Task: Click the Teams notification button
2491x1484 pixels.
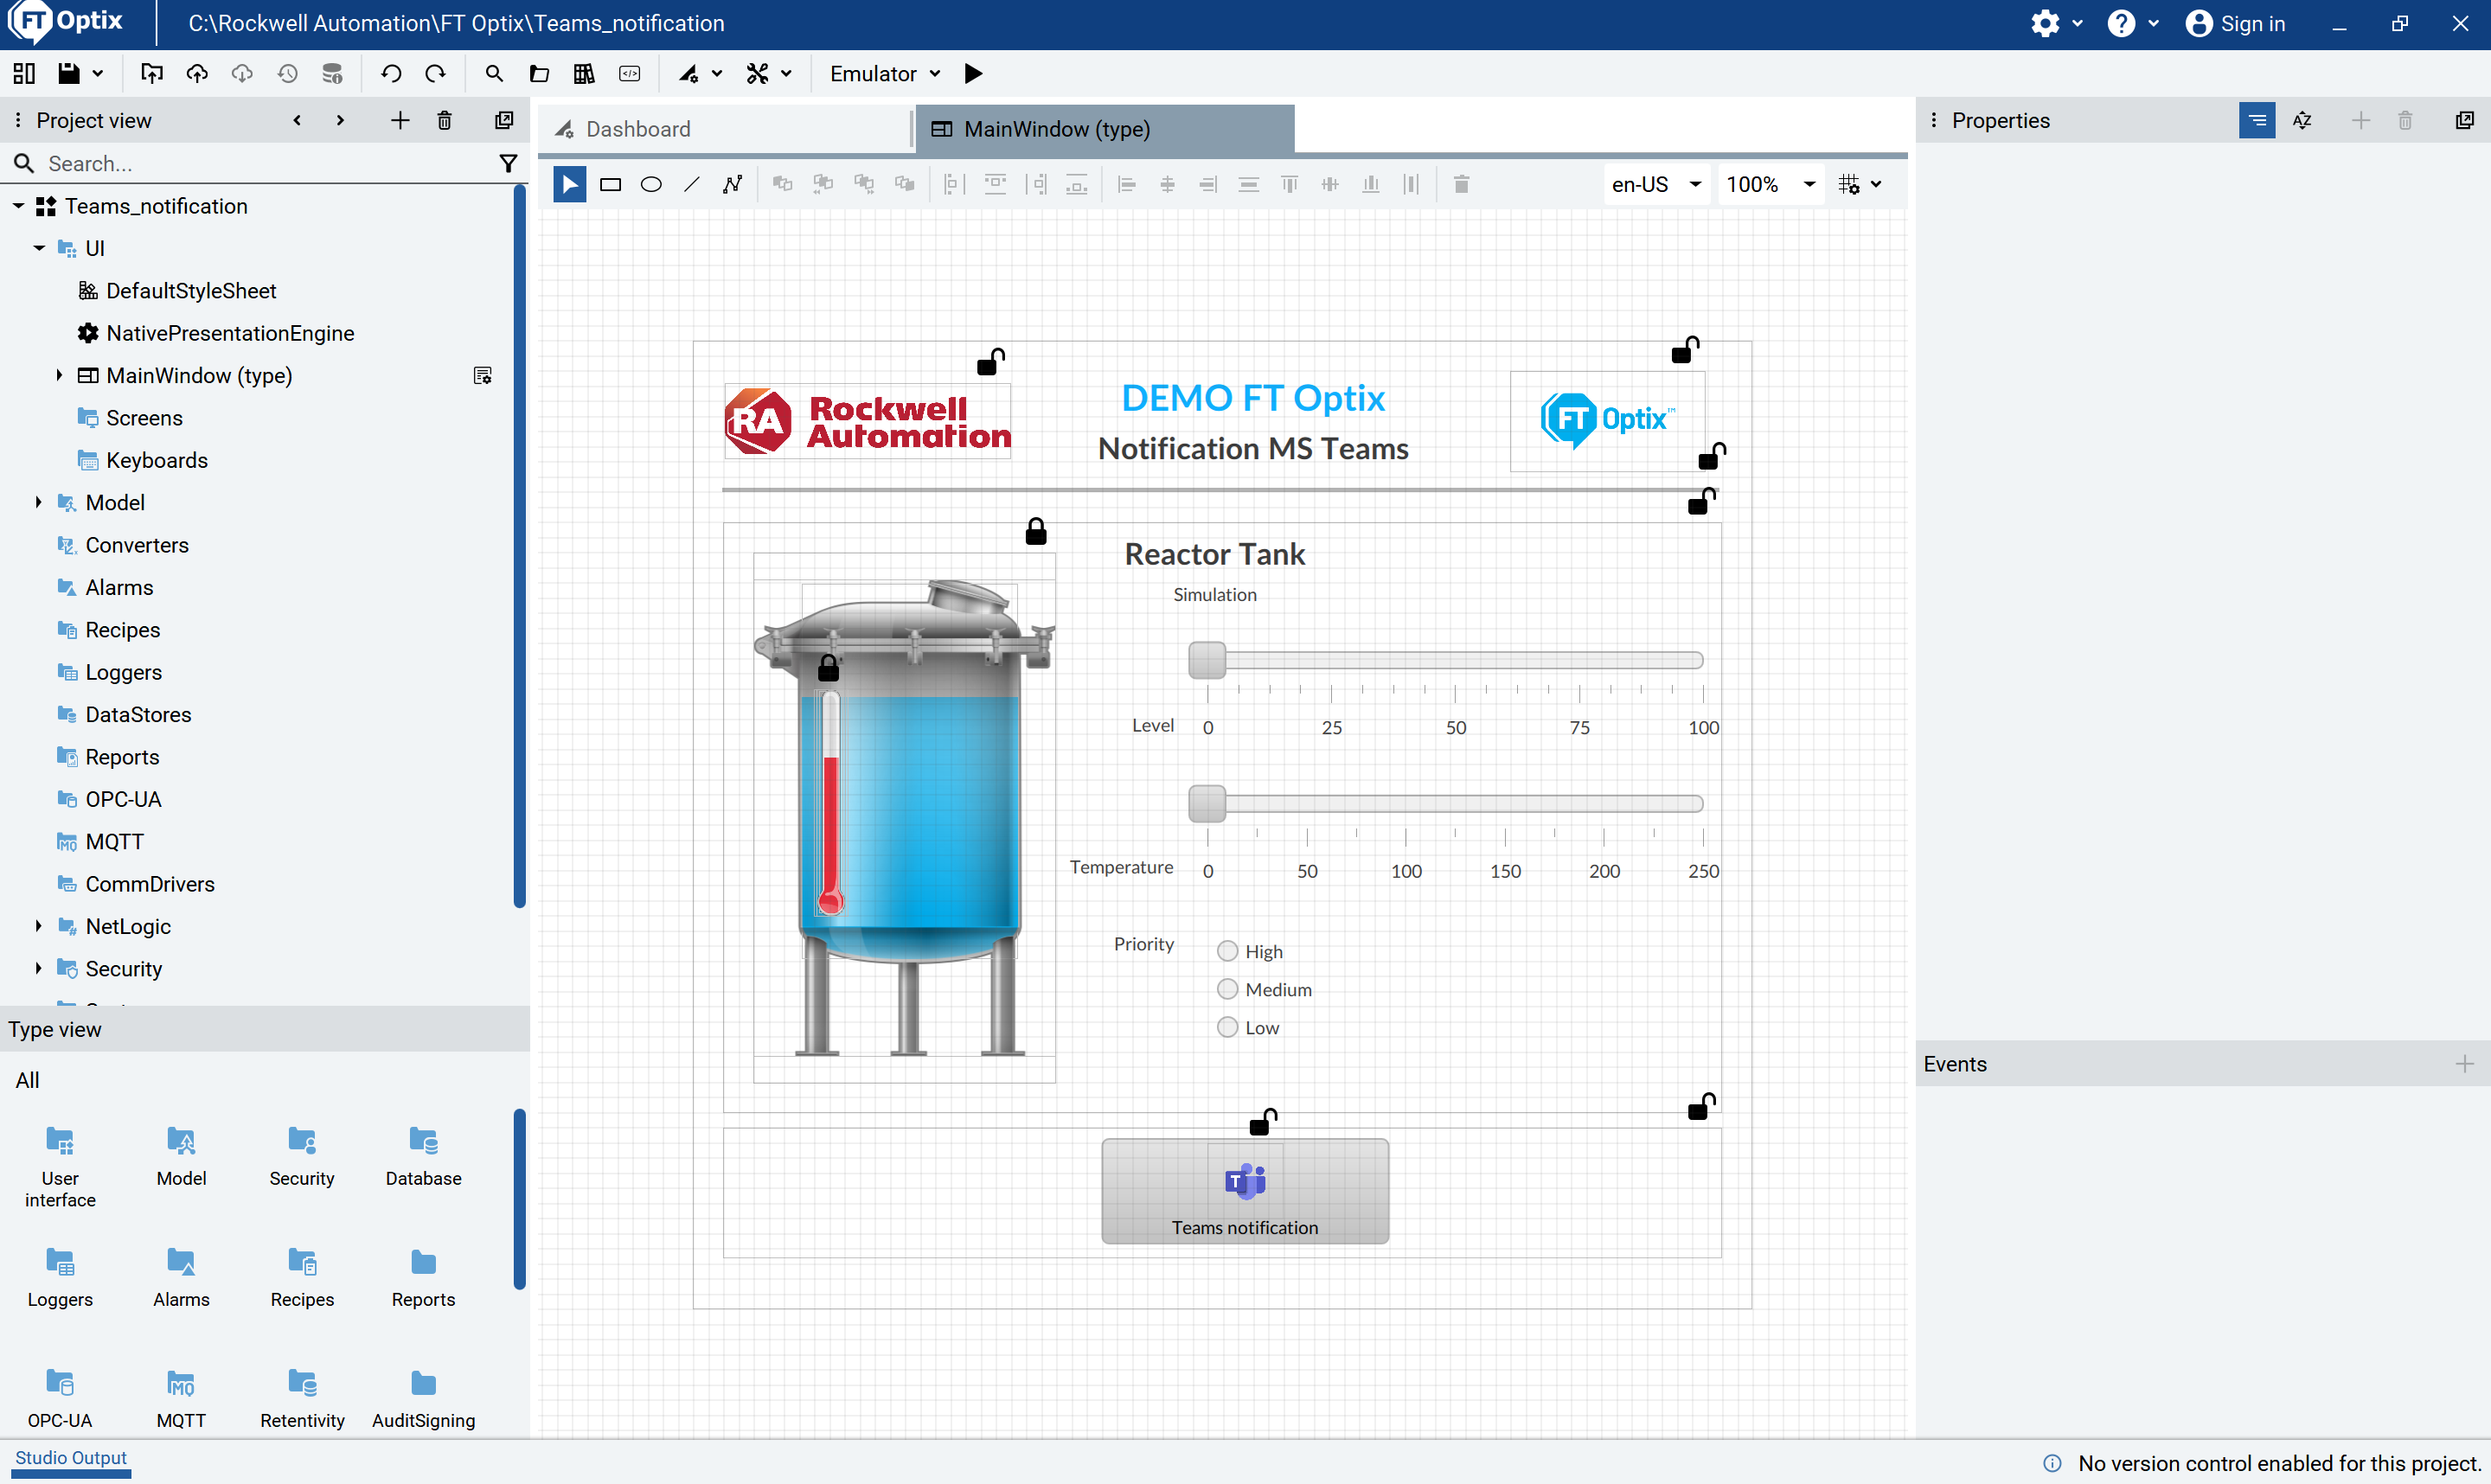Action: [1245, 1191]
